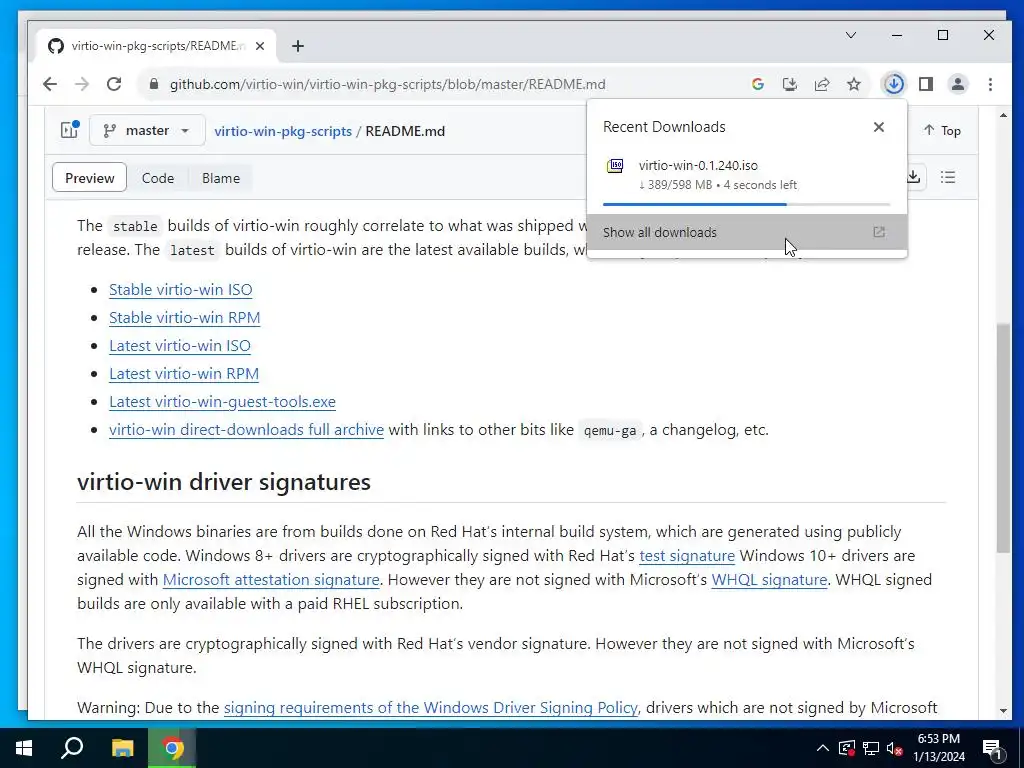Switch to the Preview view

point(89,178)
